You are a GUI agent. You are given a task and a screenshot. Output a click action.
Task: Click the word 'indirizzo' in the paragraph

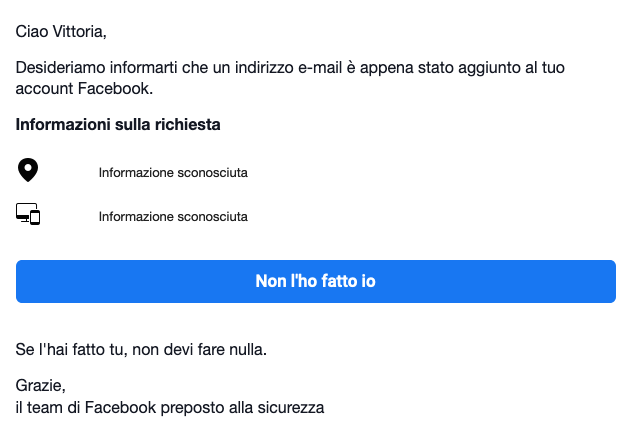tap(264, 68)
